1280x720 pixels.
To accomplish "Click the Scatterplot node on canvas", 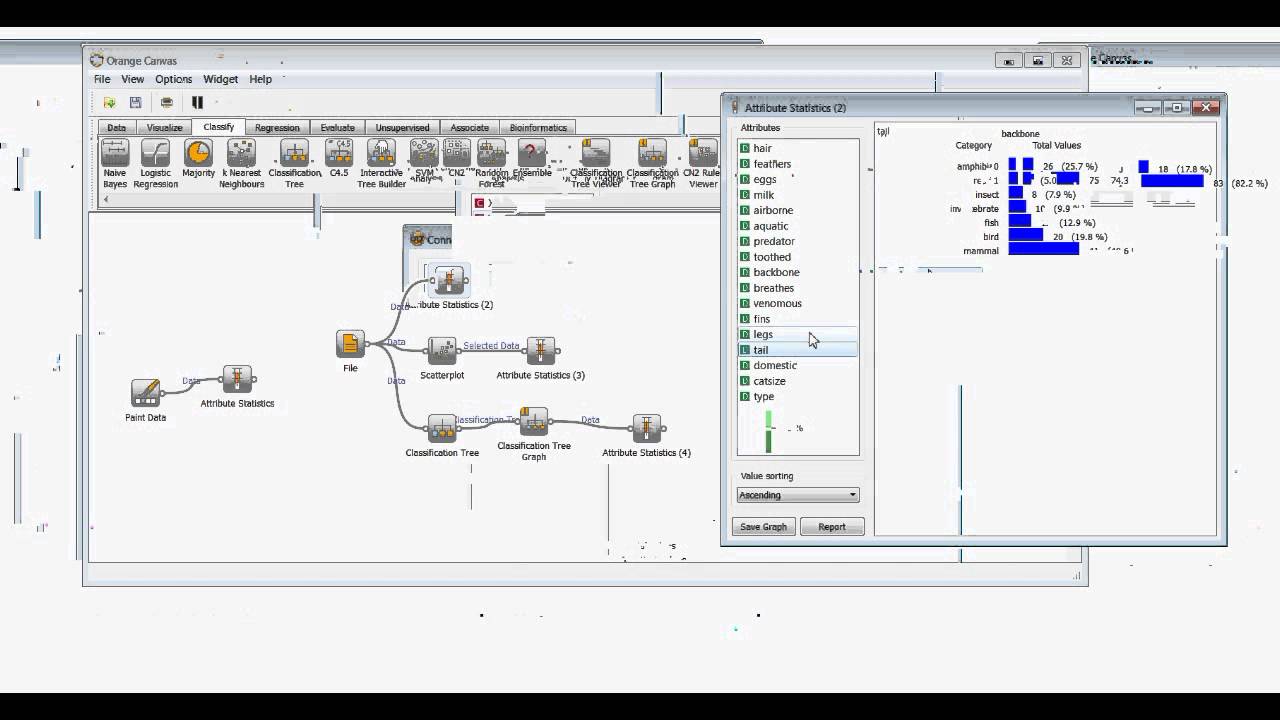I will pos(442,350).
